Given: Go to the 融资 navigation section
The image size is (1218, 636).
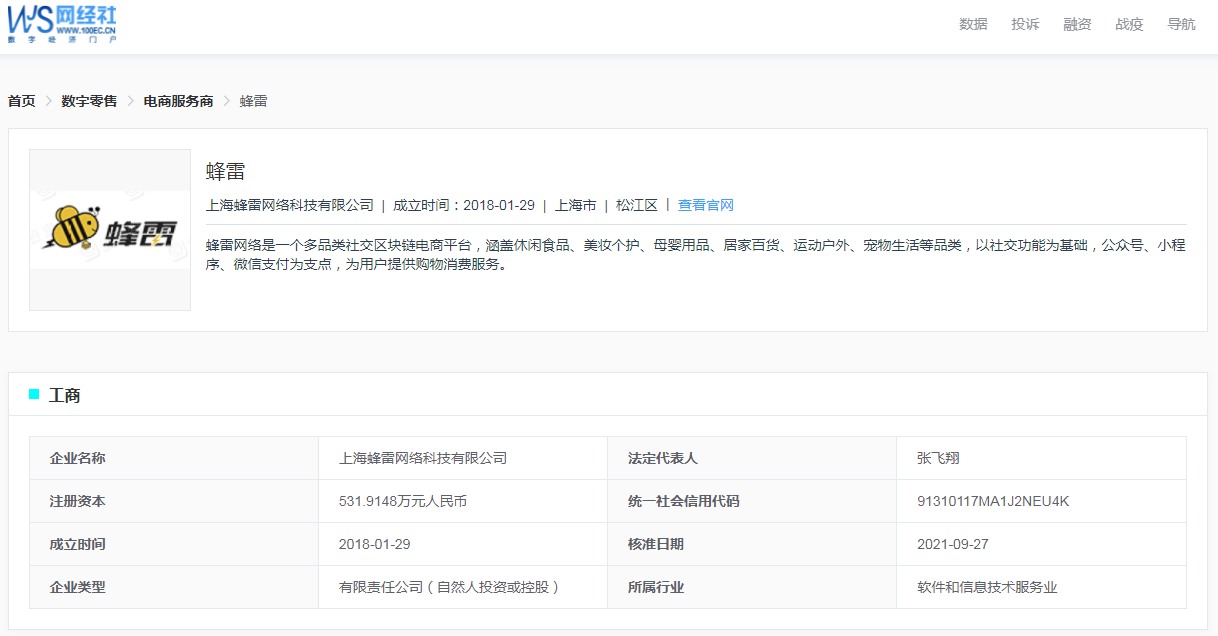Looking at the screenshot, I should click(x=1077, y=24).
